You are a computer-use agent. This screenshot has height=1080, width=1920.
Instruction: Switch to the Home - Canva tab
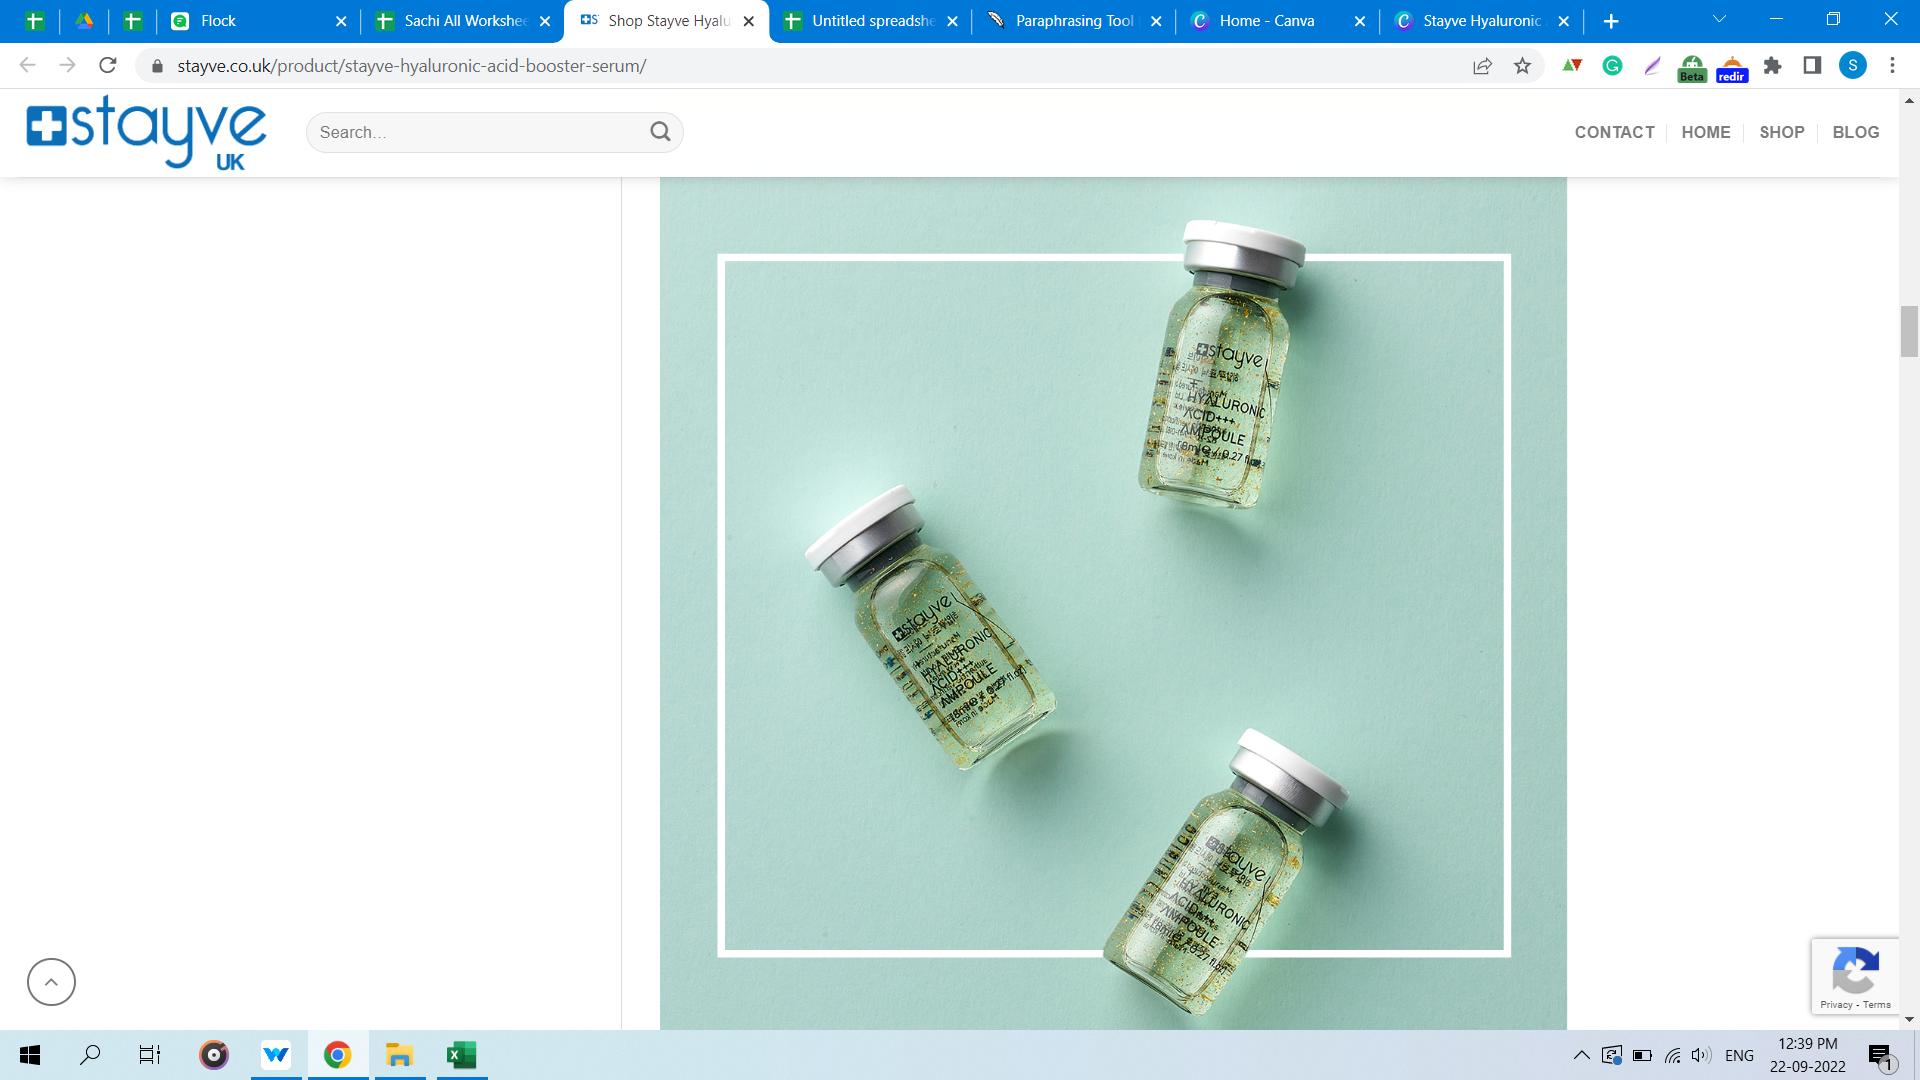[x=1266, y=21]
